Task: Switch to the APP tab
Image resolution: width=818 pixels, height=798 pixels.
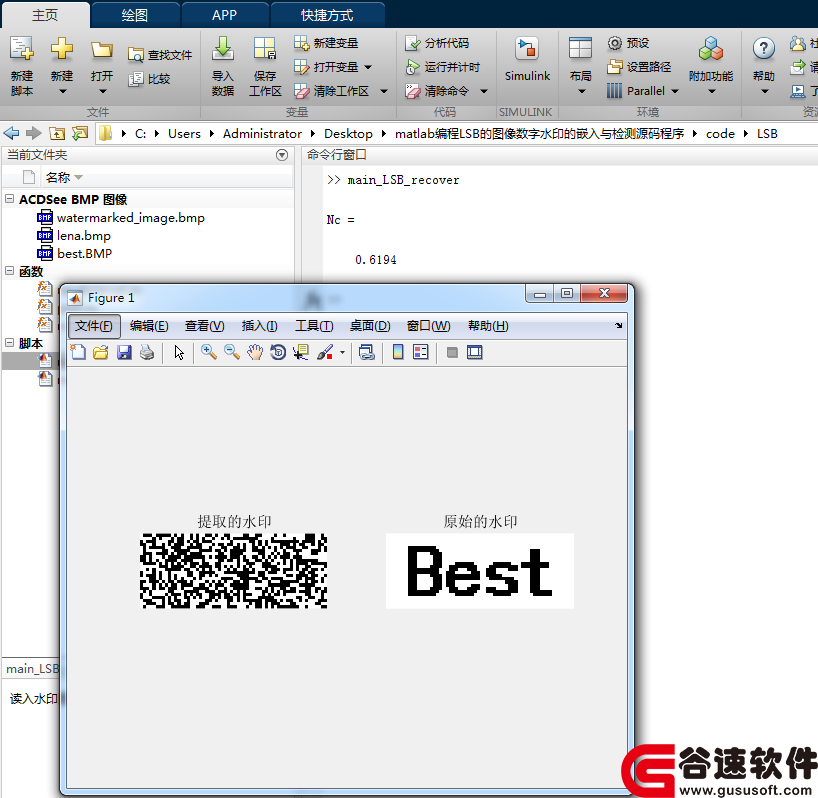Action: coord(224,15)
